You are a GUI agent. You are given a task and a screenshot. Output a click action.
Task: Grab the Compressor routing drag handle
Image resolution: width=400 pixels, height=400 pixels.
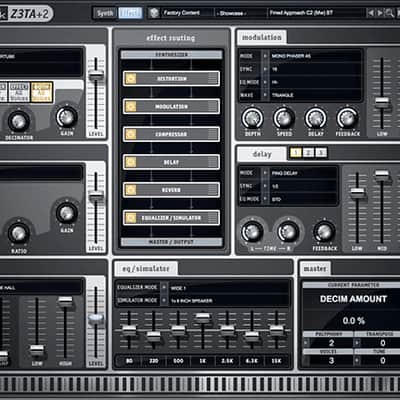tap(212, 134)
